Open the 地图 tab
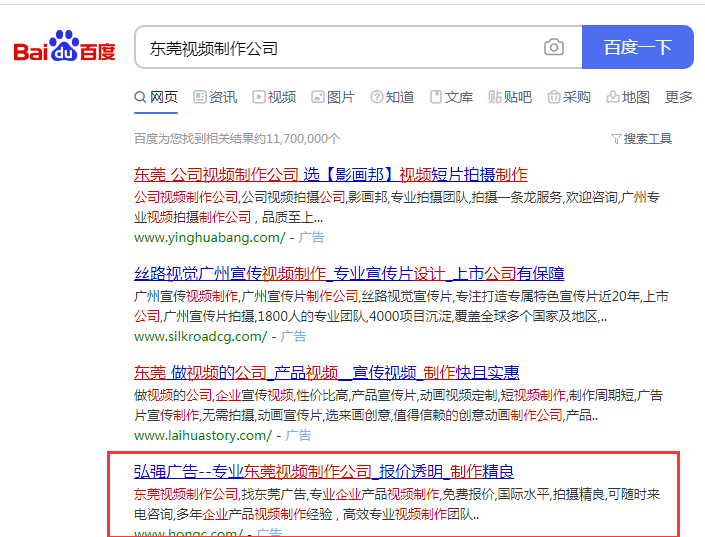The height and width of the screenshot is (537, 705). [x=628, y=97]
